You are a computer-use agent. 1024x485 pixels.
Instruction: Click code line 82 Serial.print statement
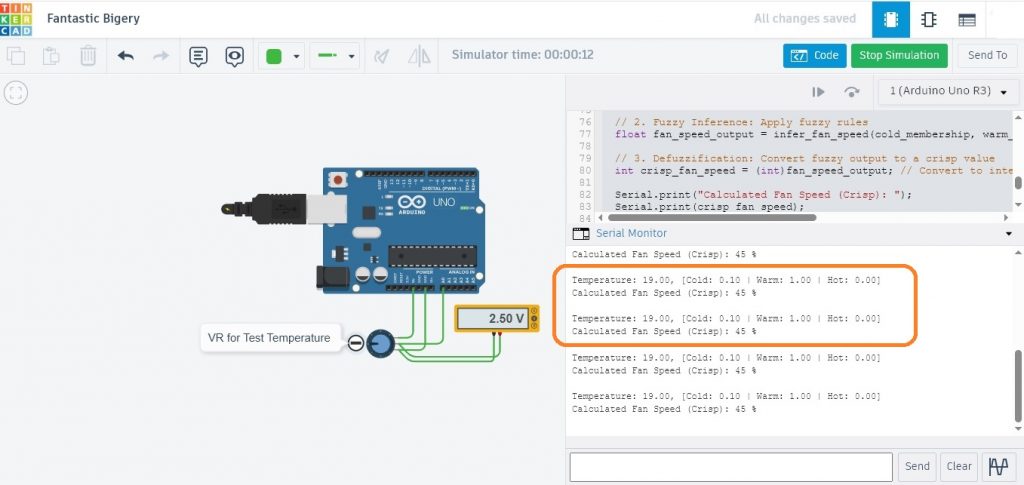click(x=763, y=195)
